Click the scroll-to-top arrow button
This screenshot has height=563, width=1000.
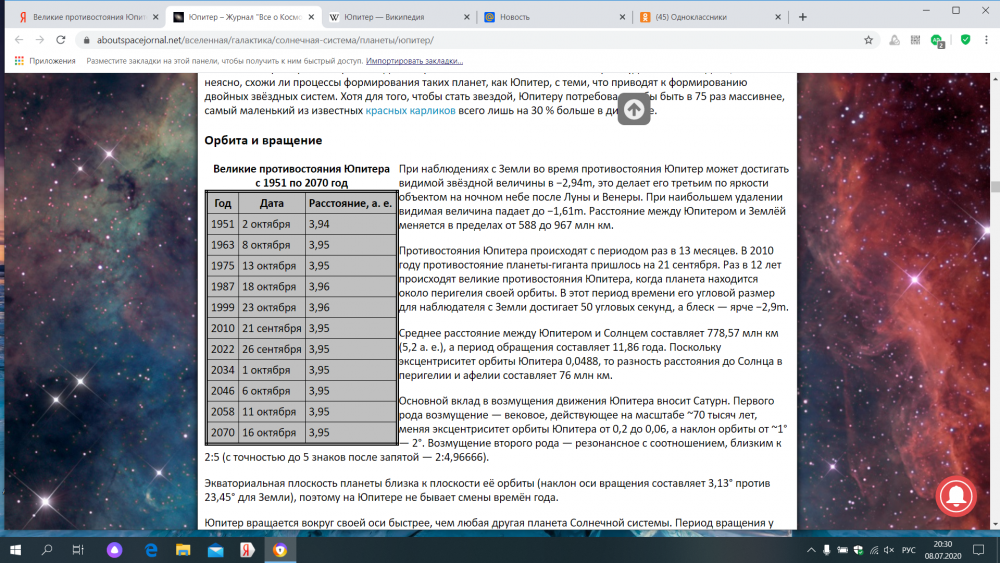coord(634,109)
